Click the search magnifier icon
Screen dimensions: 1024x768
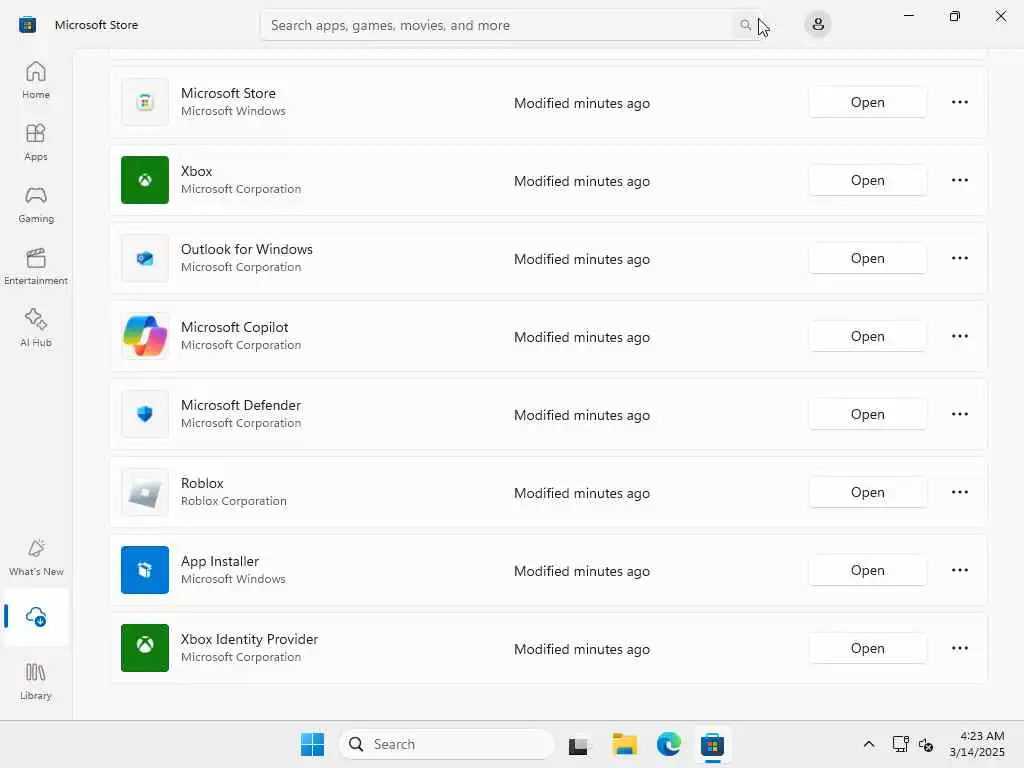pos(745,25)
